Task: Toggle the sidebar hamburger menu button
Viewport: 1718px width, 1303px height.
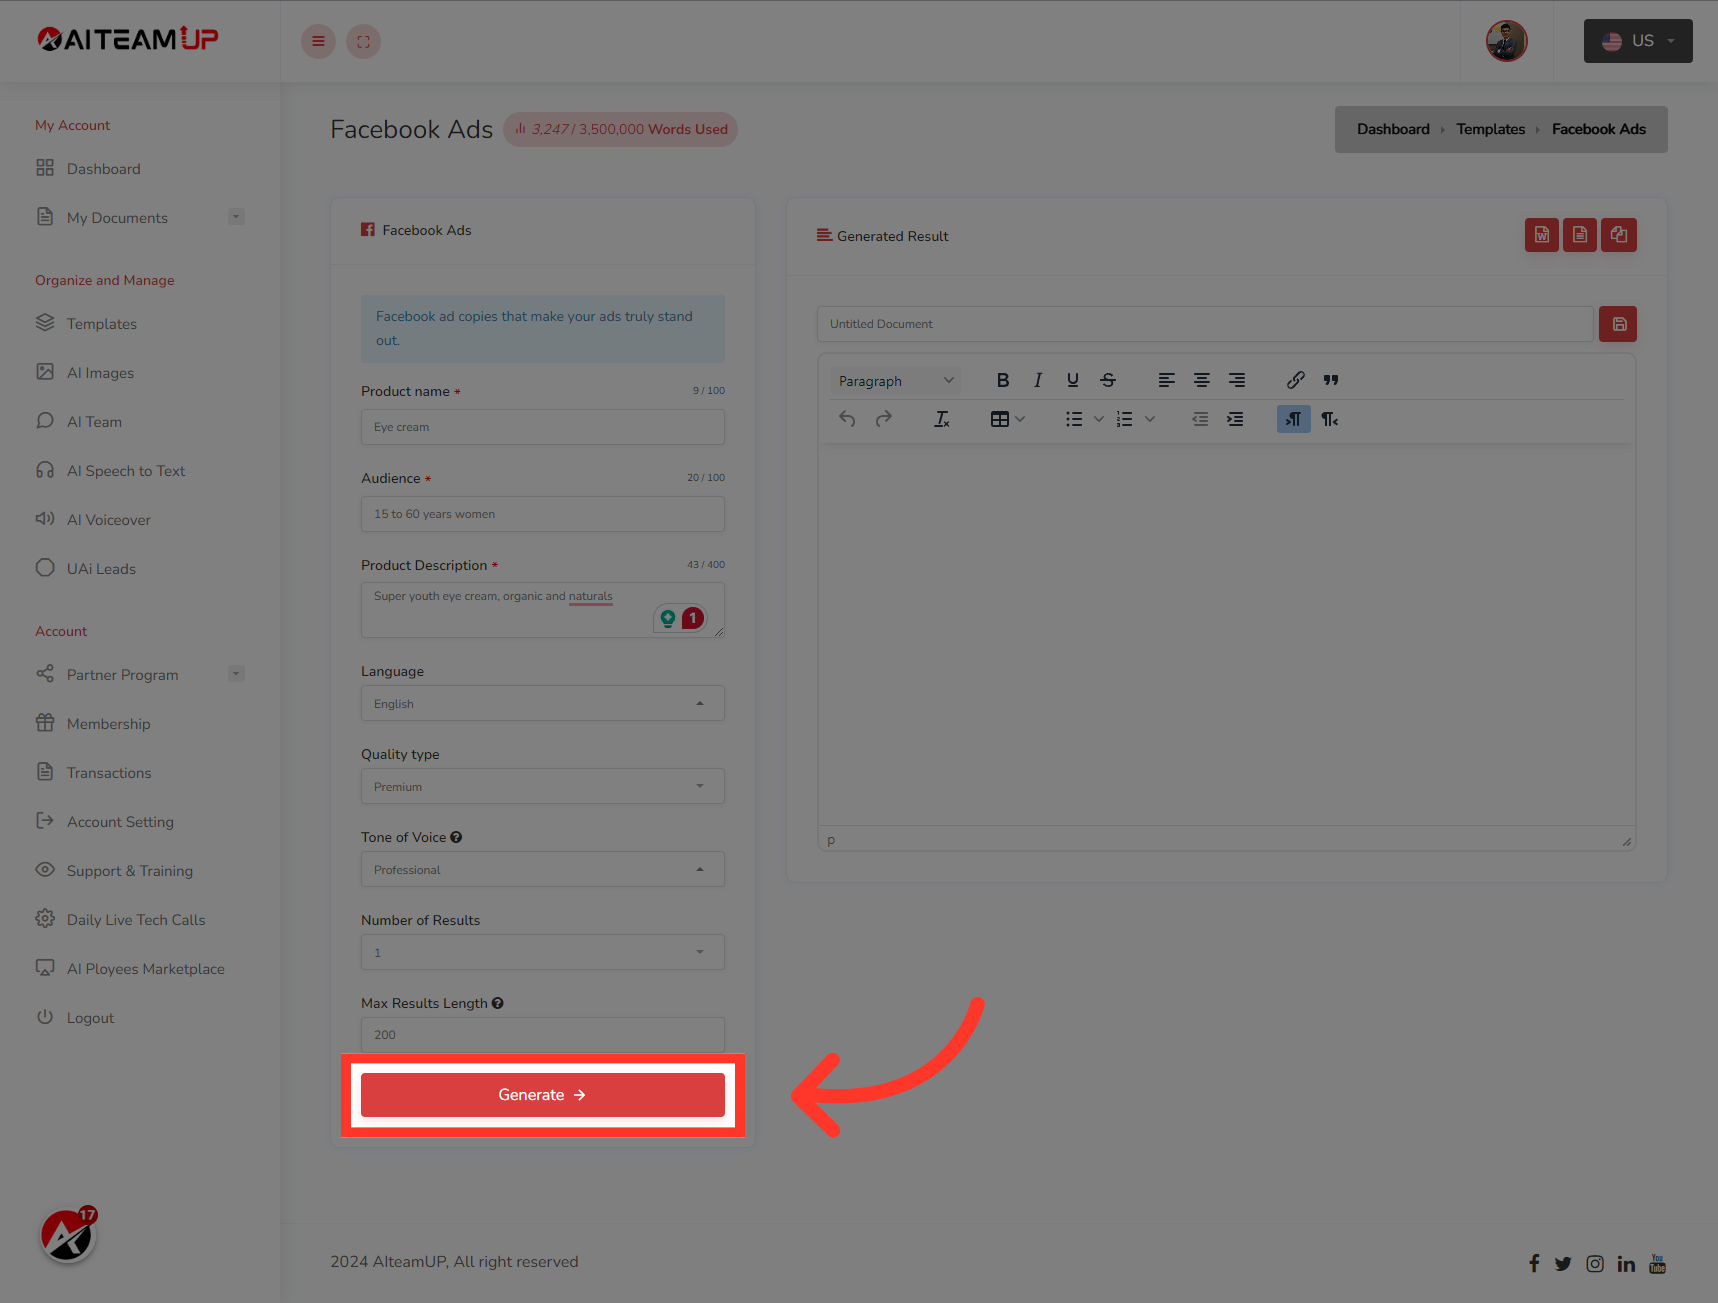Action: tap(318, 41)
